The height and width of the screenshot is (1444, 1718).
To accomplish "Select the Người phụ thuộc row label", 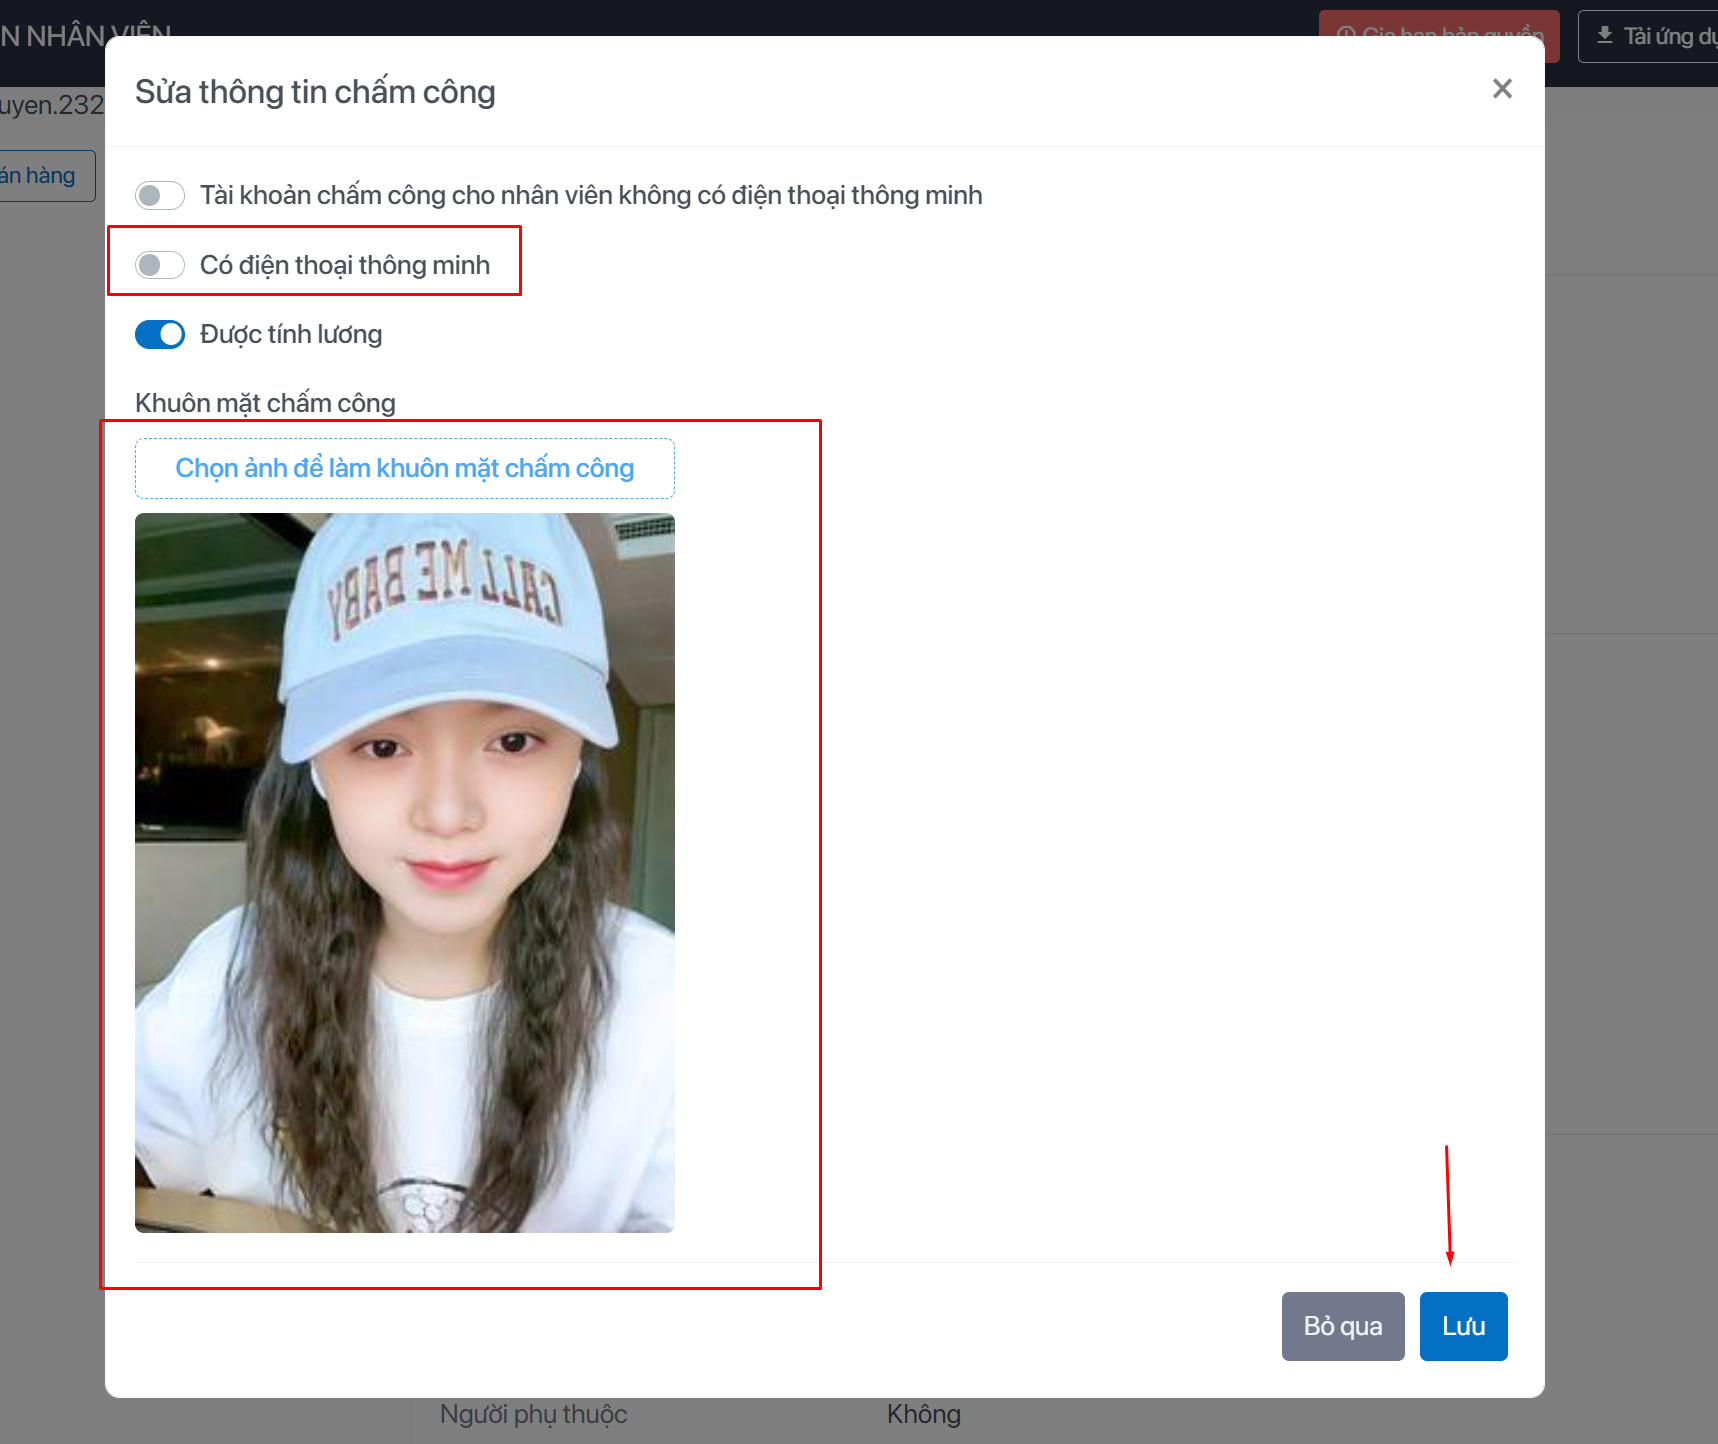I will [x=533, y=1414].
